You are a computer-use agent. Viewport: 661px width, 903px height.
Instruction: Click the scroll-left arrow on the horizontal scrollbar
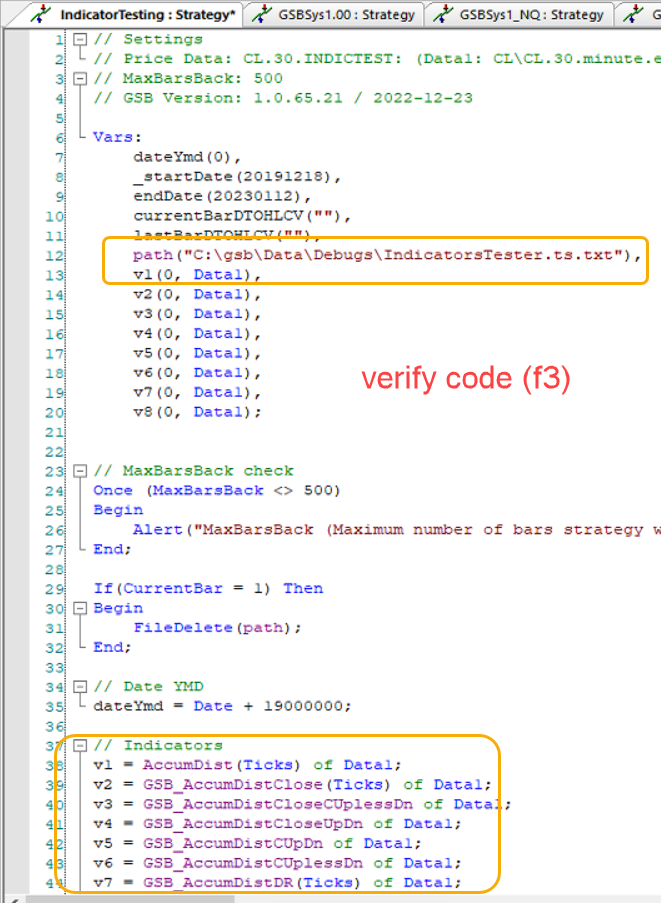12,896
